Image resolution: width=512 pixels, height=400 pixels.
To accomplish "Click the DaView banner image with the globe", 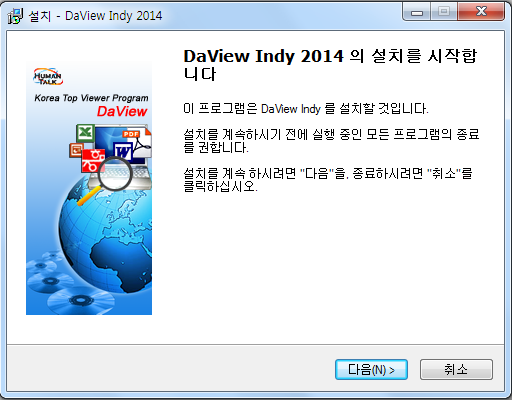I will [89, 188].
